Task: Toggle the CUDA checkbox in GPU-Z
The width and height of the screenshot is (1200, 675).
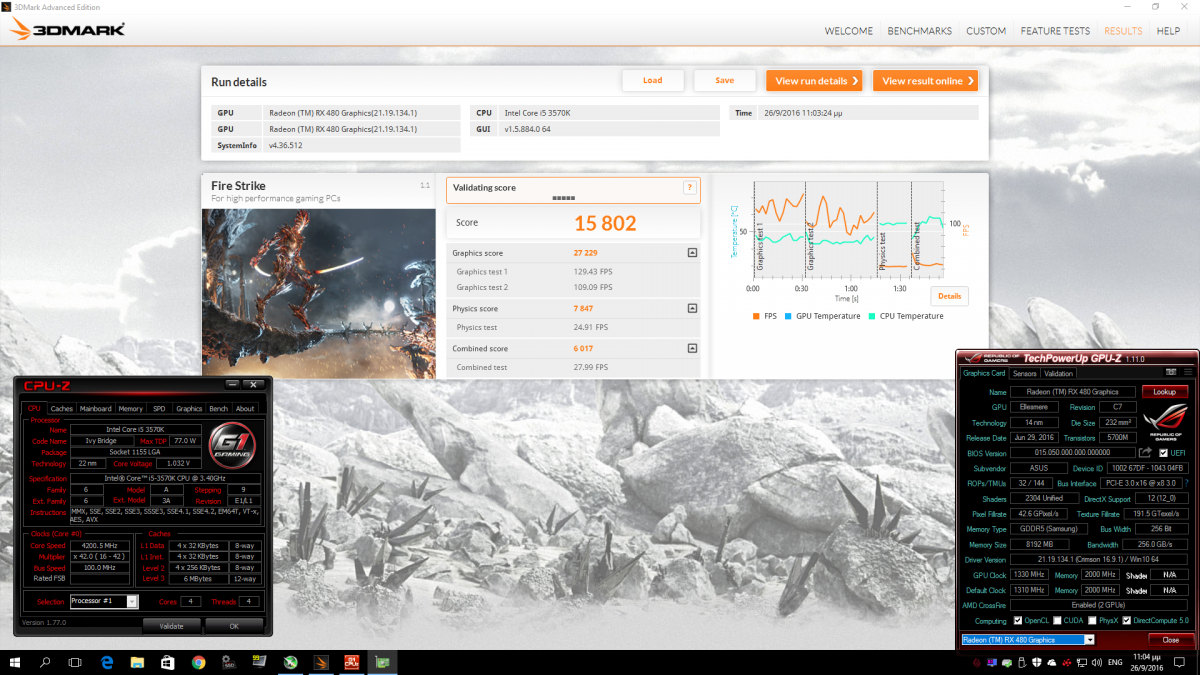Action: click(x=1059, y=620)
